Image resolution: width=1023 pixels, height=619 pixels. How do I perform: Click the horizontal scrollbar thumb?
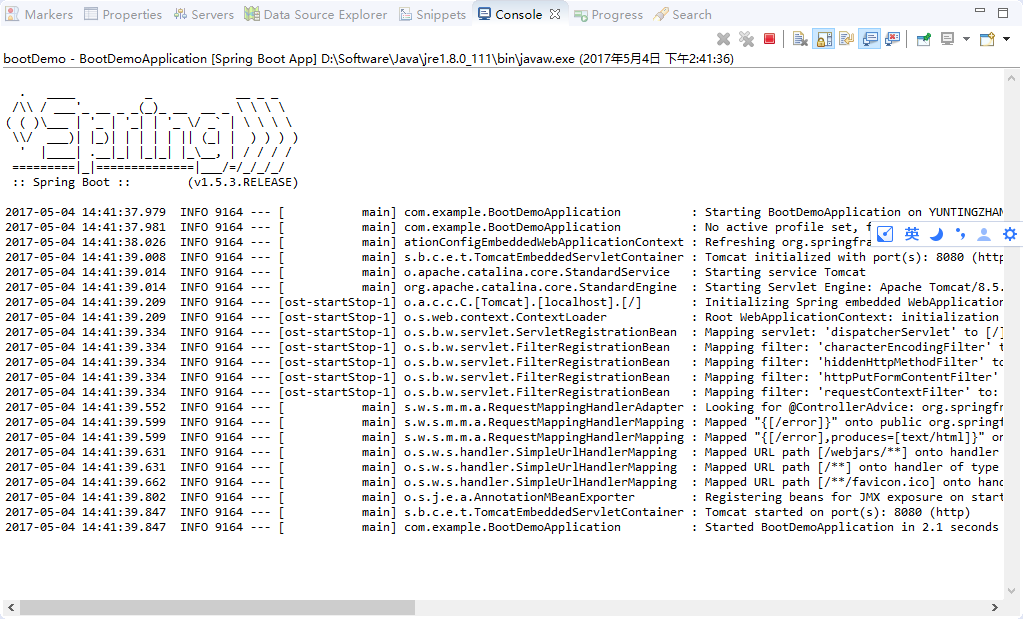tap(217, 607)
